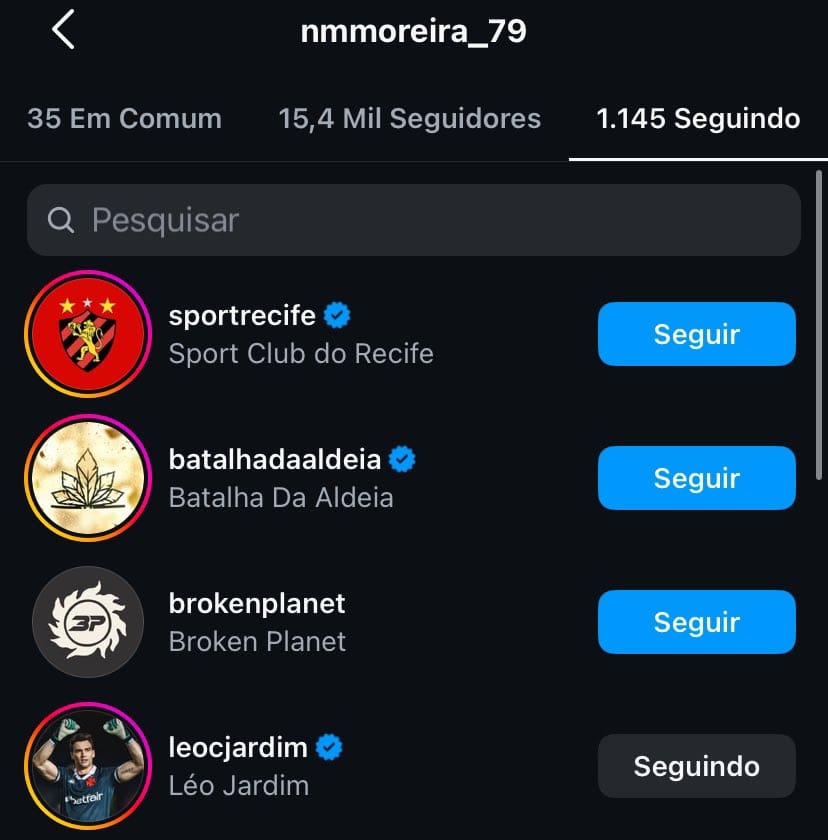Switch to 15,4 Mil Seguidores tab
This screenshot has height=840, width=828.
410,119
